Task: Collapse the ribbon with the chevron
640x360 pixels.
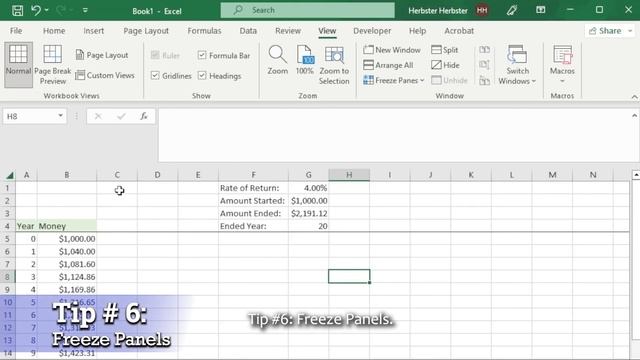Action: [x=634, y=97]
